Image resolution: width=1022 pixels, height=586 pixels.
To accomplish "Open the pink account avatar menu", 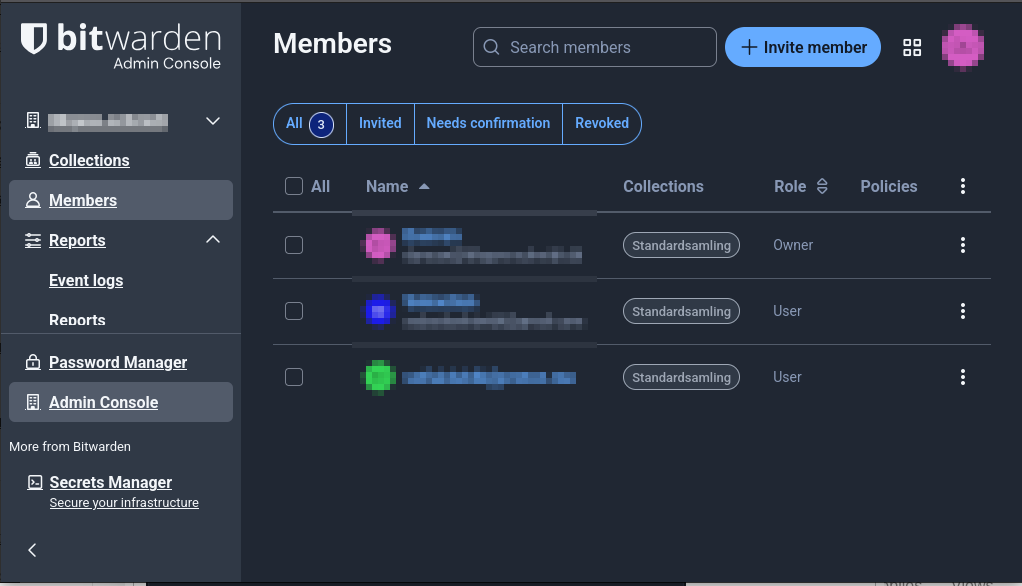I will tap(963, 47).
